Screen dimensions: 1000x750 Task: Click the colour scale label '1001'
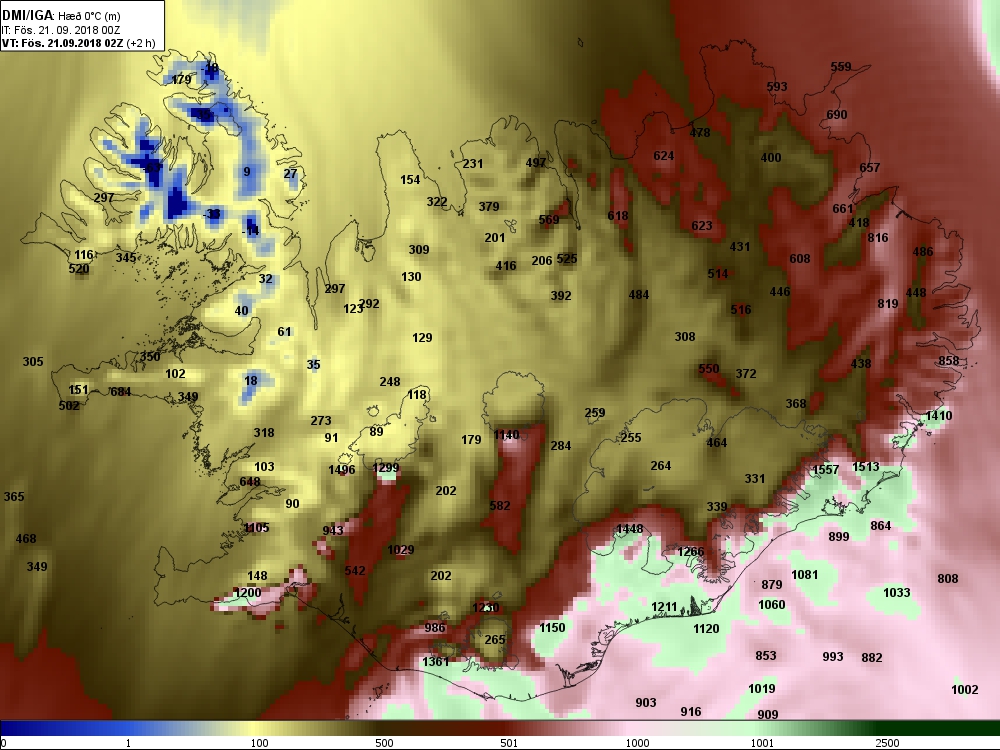762,743
